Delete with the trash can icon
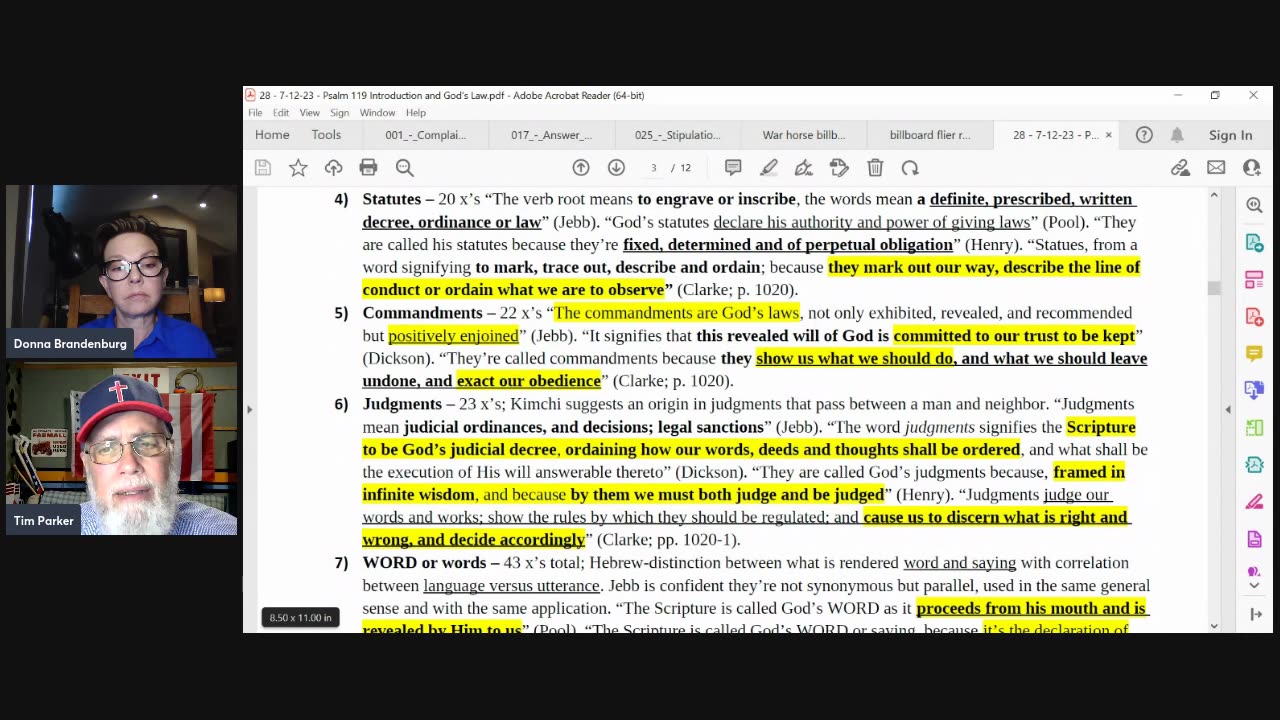 pos(875,168)
